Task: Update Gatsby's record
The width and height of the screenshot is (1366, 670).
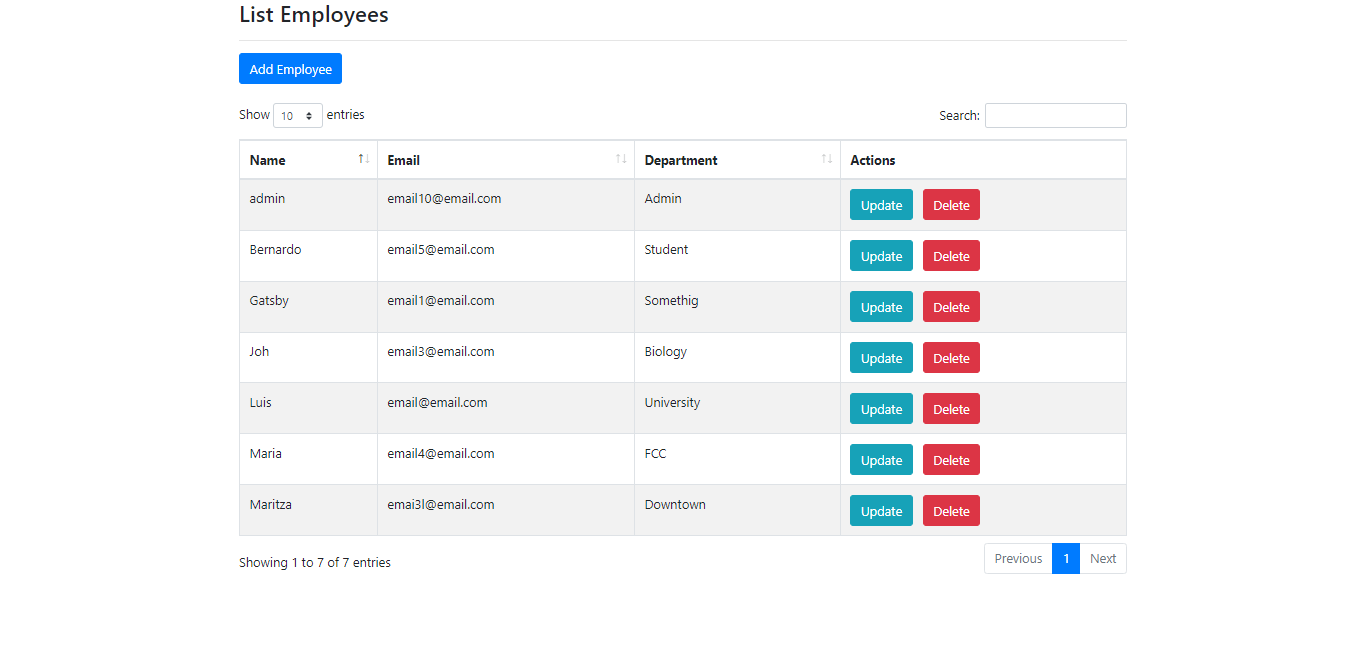Action: [x=881, y=307]
